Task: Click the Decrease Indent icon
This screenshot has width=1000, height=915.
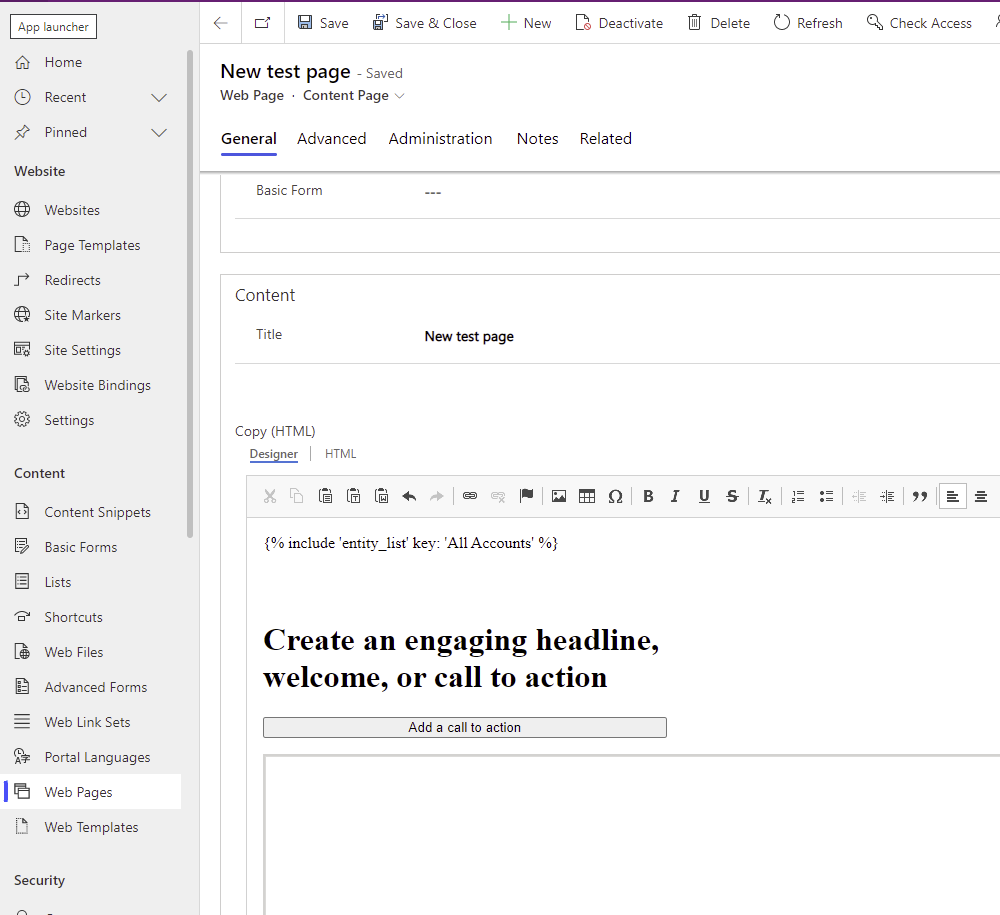Action: [859, 496]
